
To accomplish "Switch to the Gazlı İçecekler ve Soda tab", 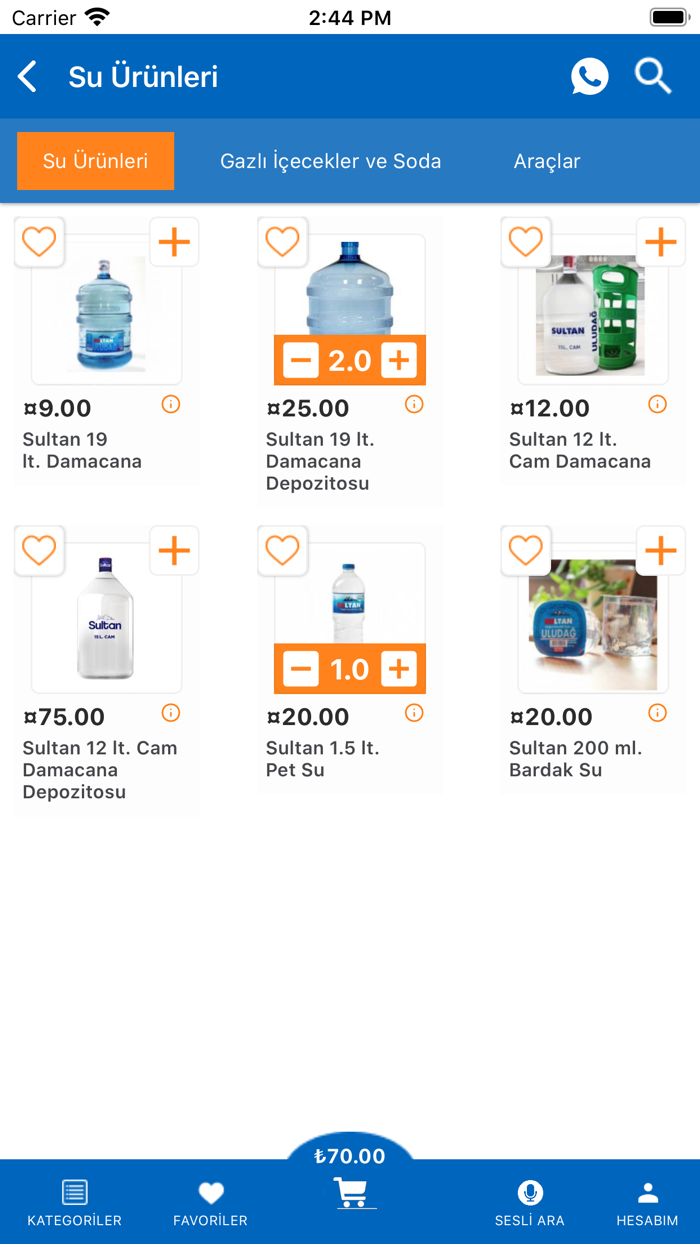I will click(329, 160).
